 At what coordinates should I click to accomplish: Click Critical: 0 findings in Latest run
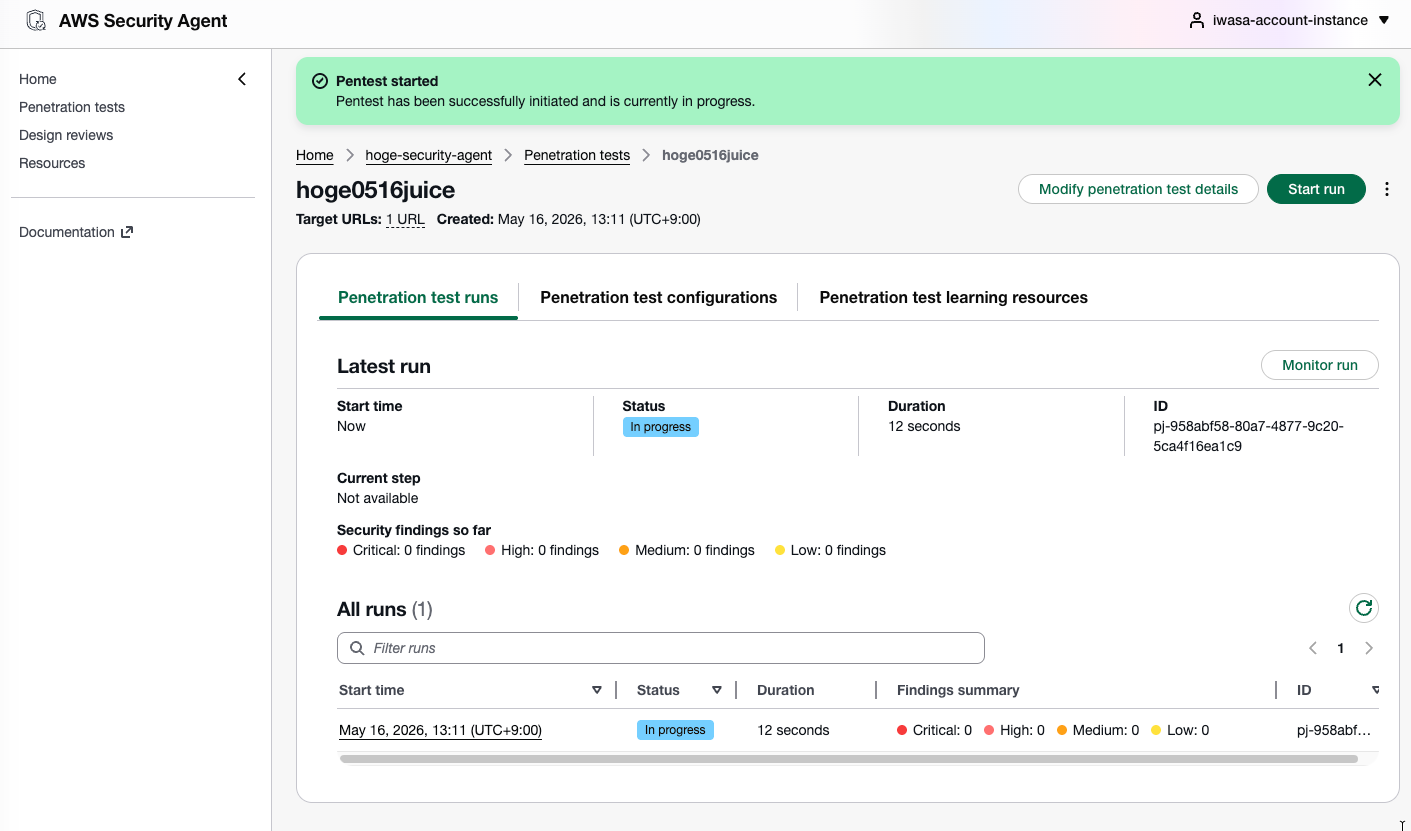coord(401,550)
